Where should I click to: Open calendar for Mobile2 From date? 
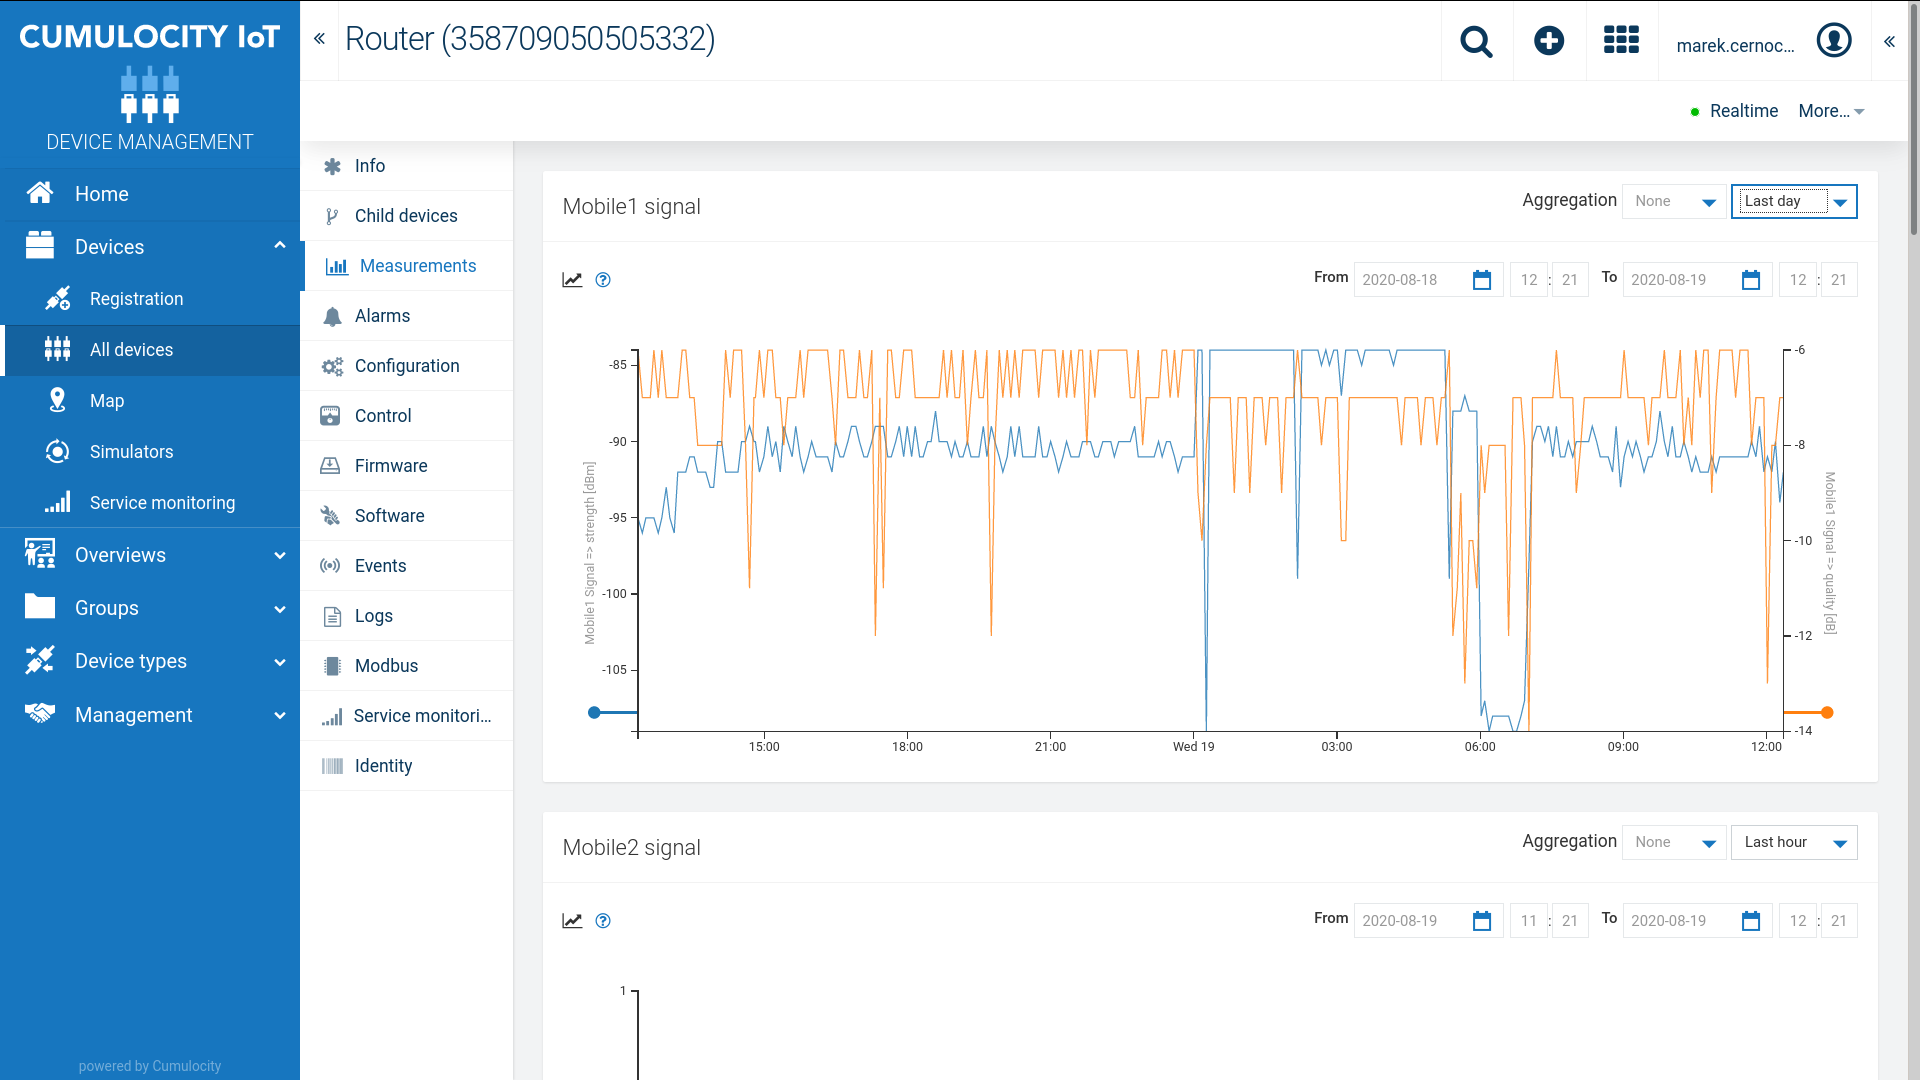pyautogui.click(x=1482, y=921)
